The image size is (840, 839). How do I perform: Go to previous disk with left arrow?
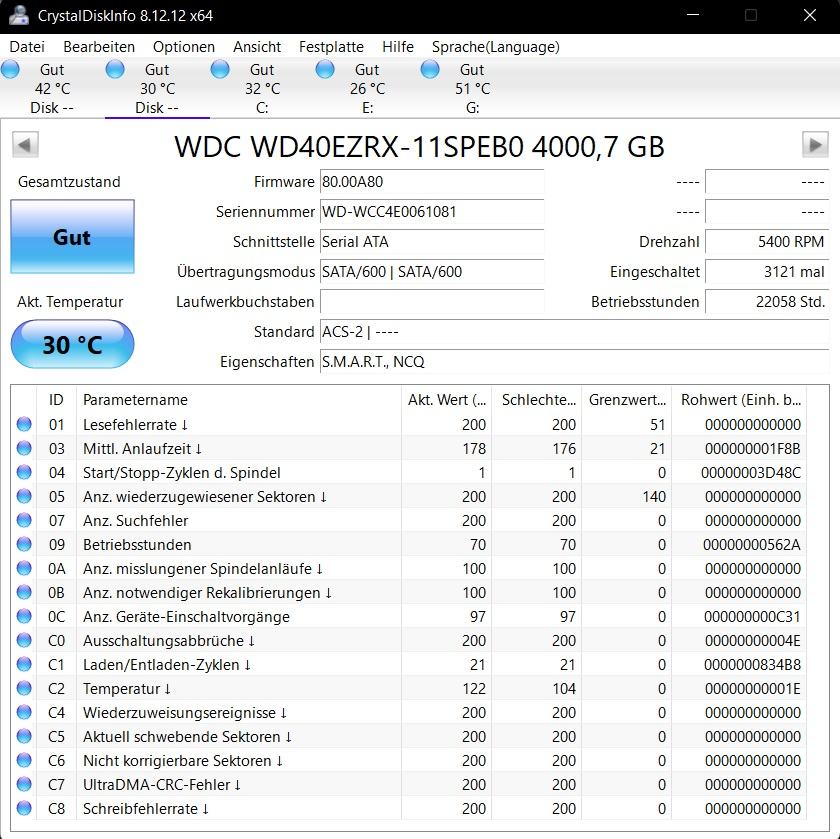tap(25, 145)
